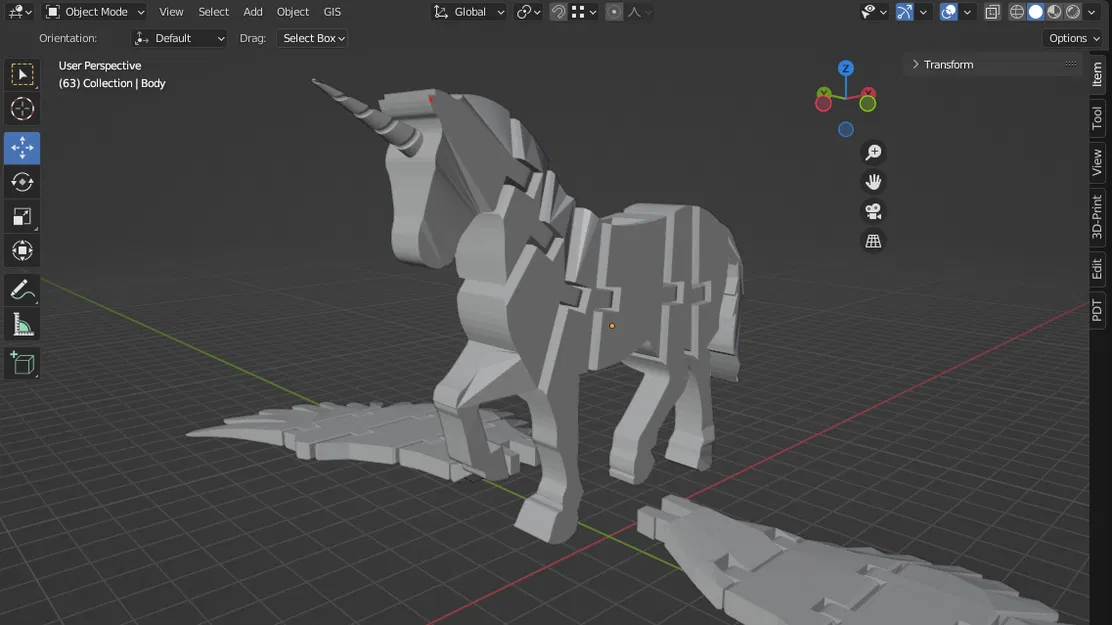Open the Global transform orientation dropdown

point(469,11)
